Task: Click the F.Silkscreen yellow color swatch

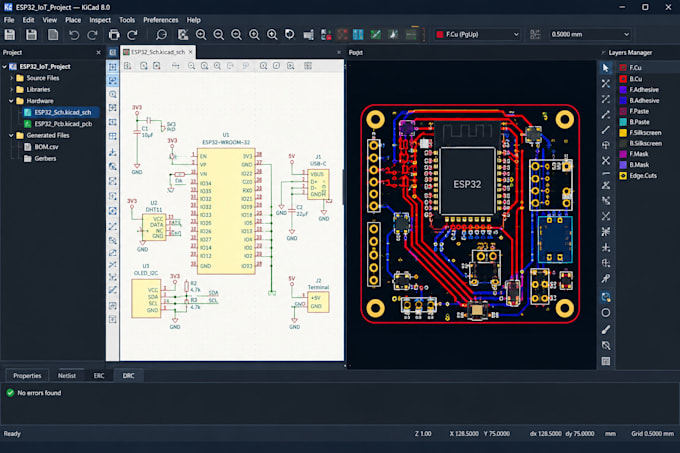Action: [623, 133]
